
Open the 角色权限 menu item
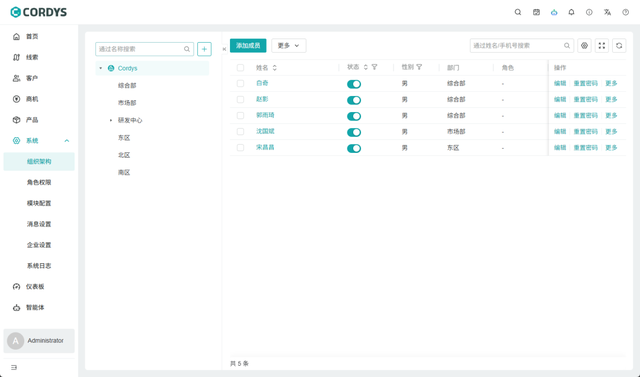pos(39,182)
